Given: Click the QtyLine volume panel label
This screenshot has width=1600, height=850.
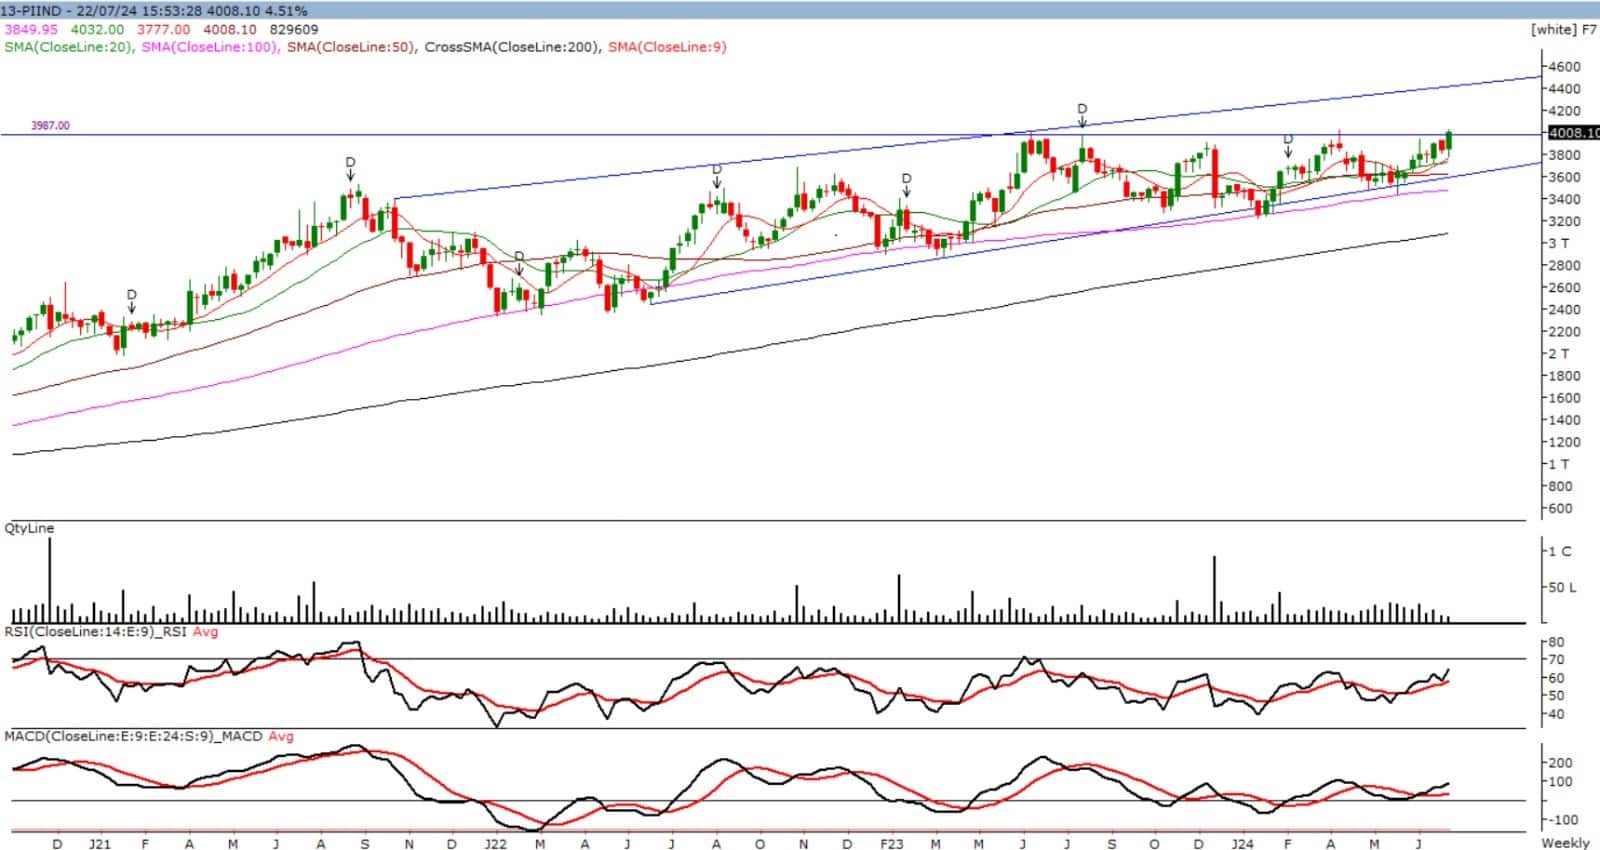Looking at the screenshot, I should pyautogui.click(x=29, y=528).
